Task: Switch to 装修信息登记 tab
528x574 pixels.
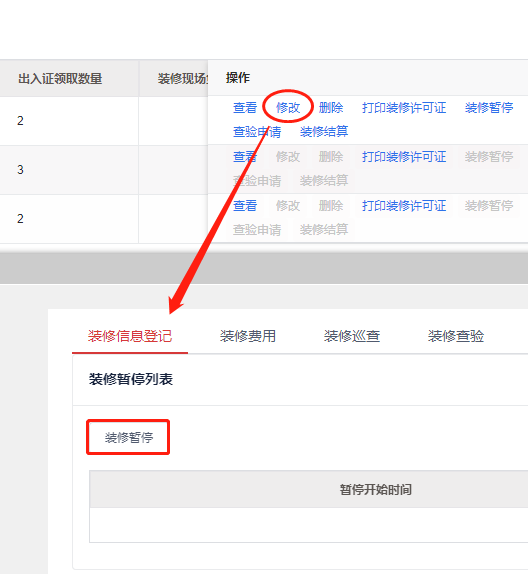Action: tap(130, 336)
